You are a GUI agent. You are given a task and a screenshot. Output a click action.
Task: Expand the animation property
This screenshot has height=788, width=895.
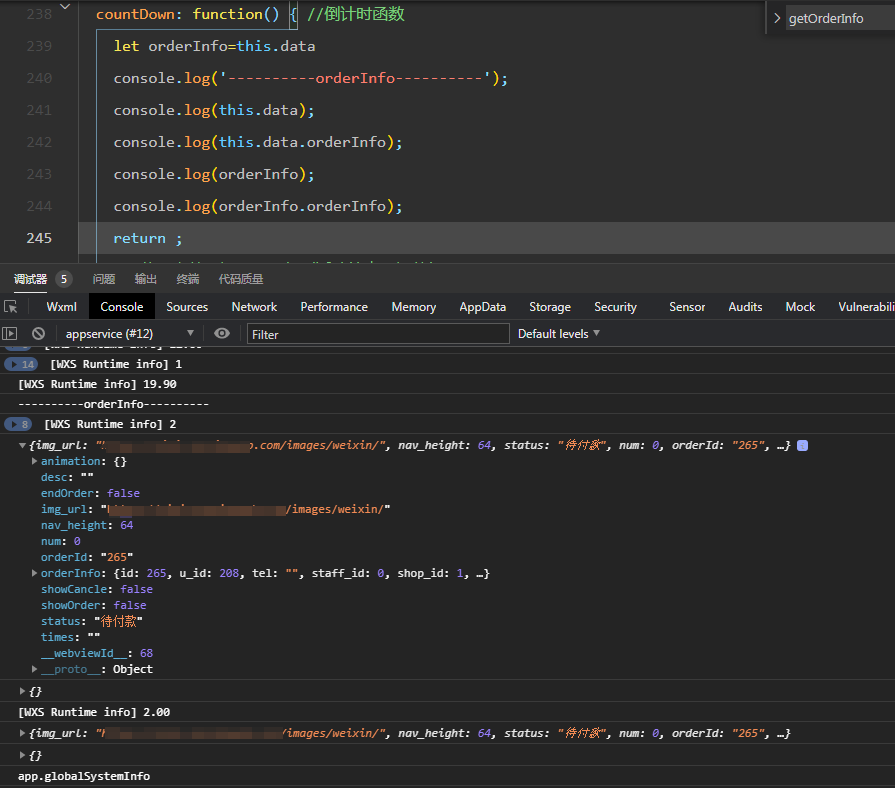pyautogui.click(x=34, y=461)
